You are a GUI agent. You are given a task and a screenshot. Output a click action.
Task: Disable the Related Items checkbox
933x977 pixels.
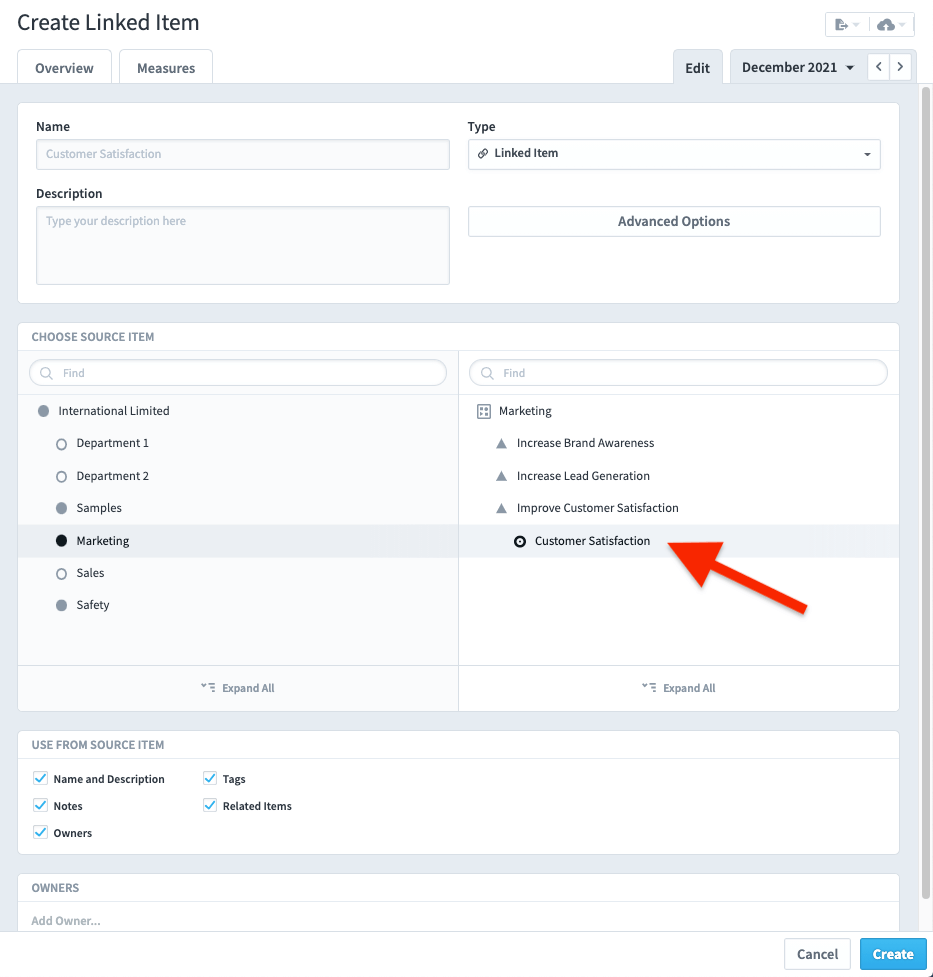tap(210, 805)
